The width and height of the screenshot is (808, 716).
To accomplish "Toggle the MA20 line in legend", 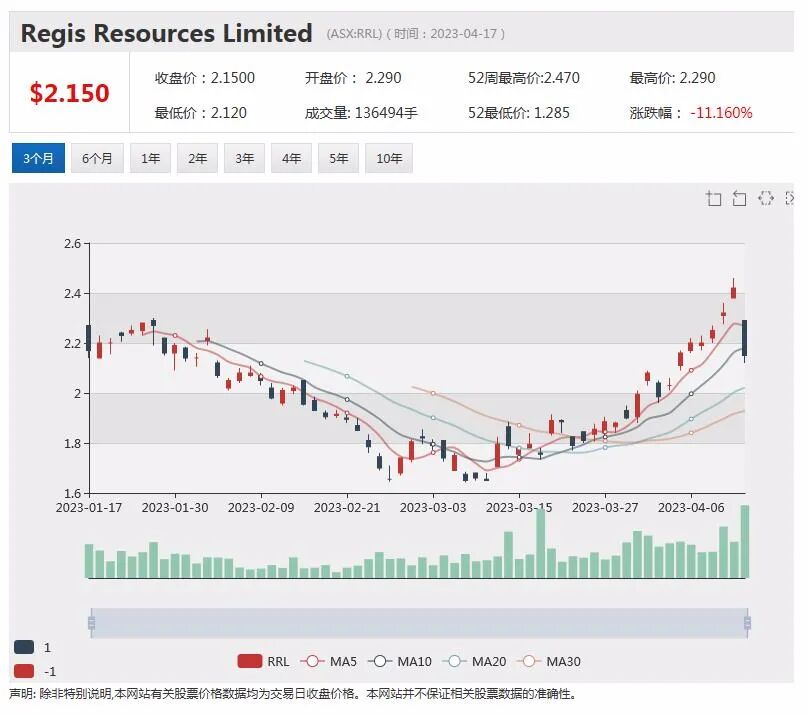I will [x=475, y=661].
